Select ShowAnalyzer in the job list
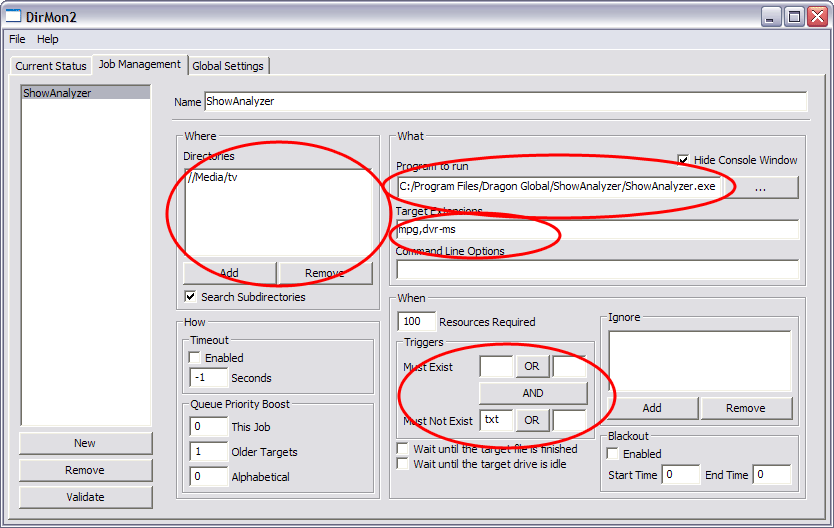The height and width of the screenshot is (528, 834). pos(86,93)
